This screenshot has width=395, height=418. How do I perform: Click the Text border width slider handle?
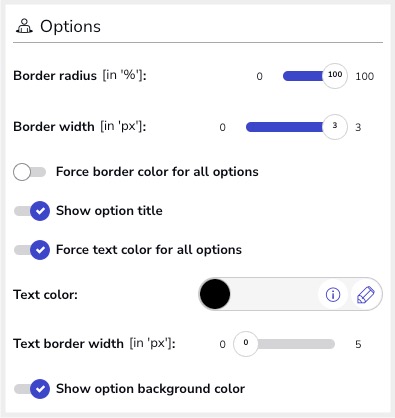tap(246, 344)
